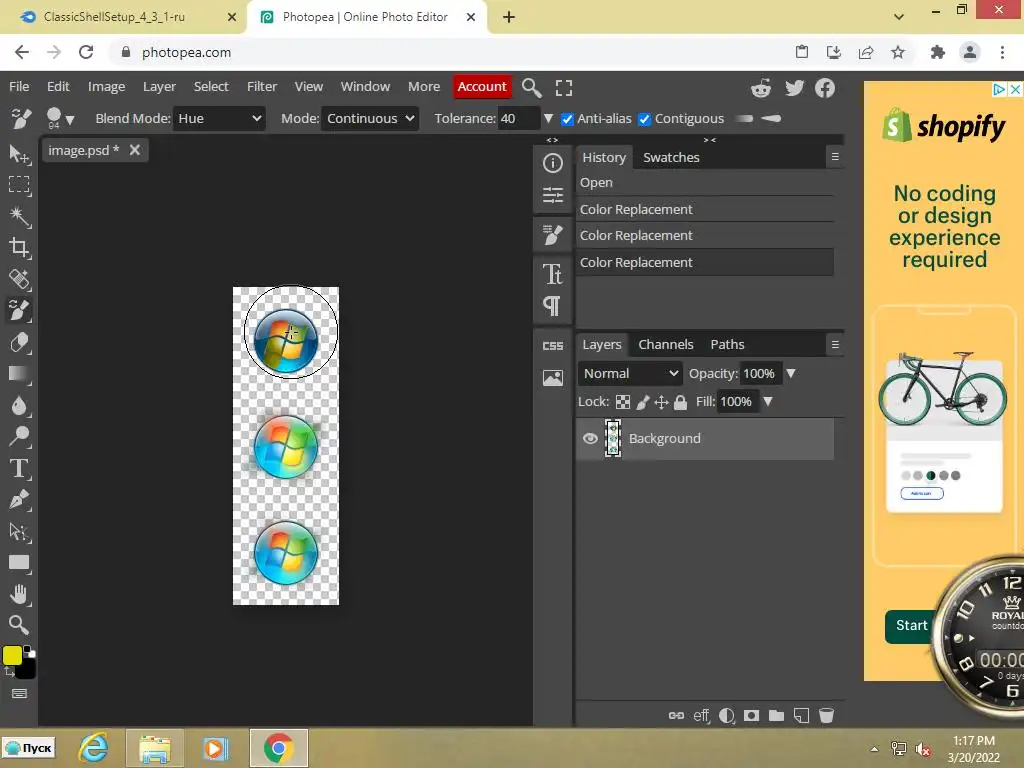Click the Tolerance input field
Screen dimensions: 1024x768
pos(519,118)
